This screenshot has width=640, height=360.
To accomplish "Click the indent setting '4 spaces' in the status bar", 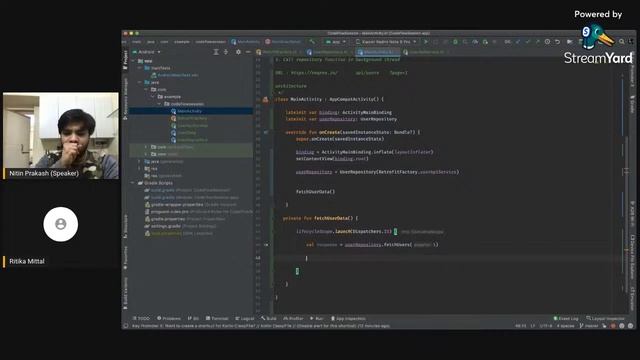I will point(565,326).
